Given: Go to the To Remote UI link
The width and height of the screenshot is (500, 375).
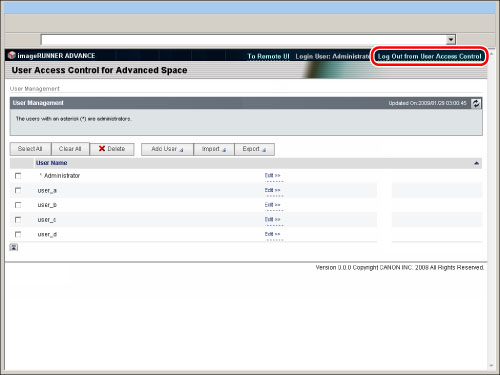Looking at the screenshot, I should 268,56.
